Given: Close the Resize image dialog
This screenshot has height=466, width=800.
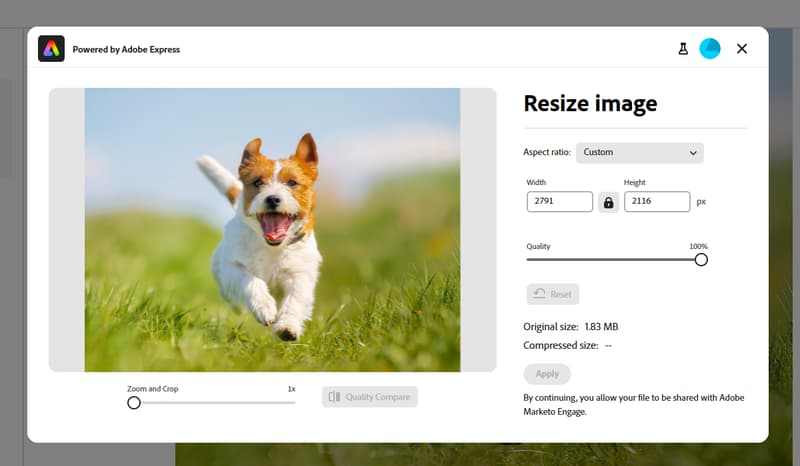Looking at the screenshot, I should (x=742, y=48).
